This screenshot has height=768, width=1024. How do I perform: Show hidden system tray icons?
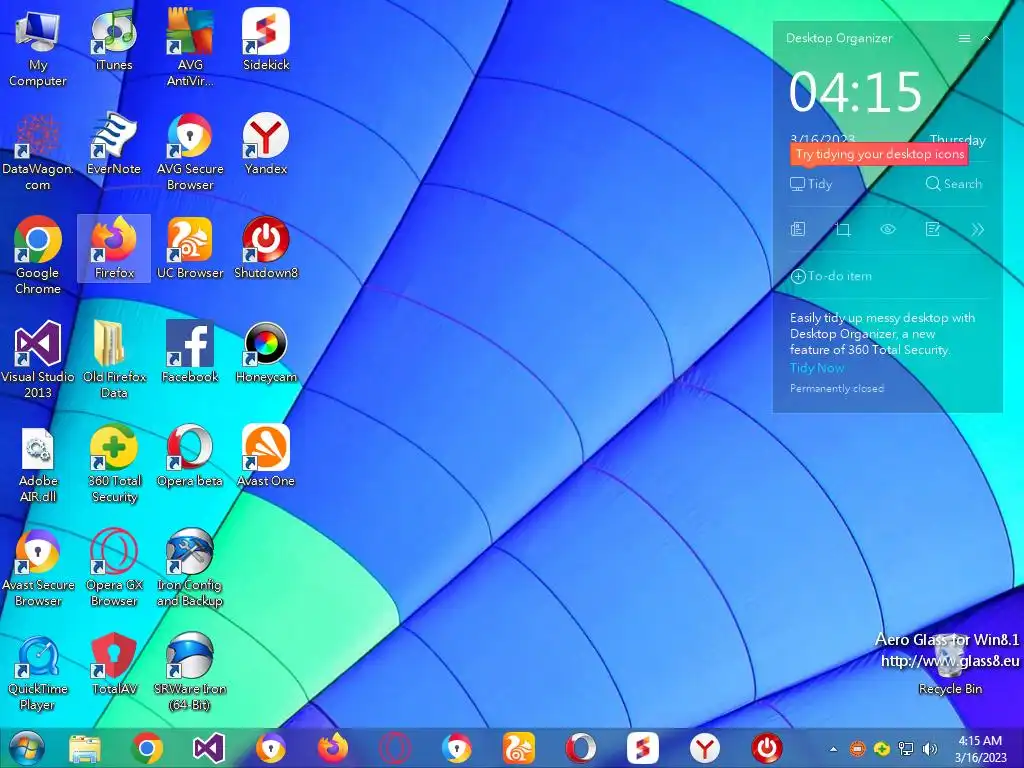833,749
